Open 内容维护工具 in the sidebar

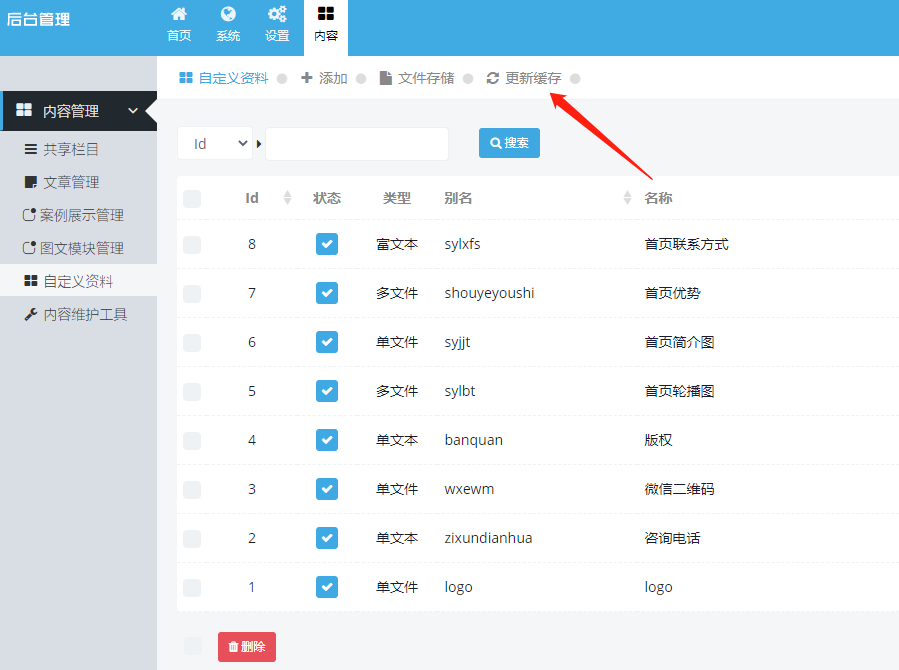coord(85,315)
